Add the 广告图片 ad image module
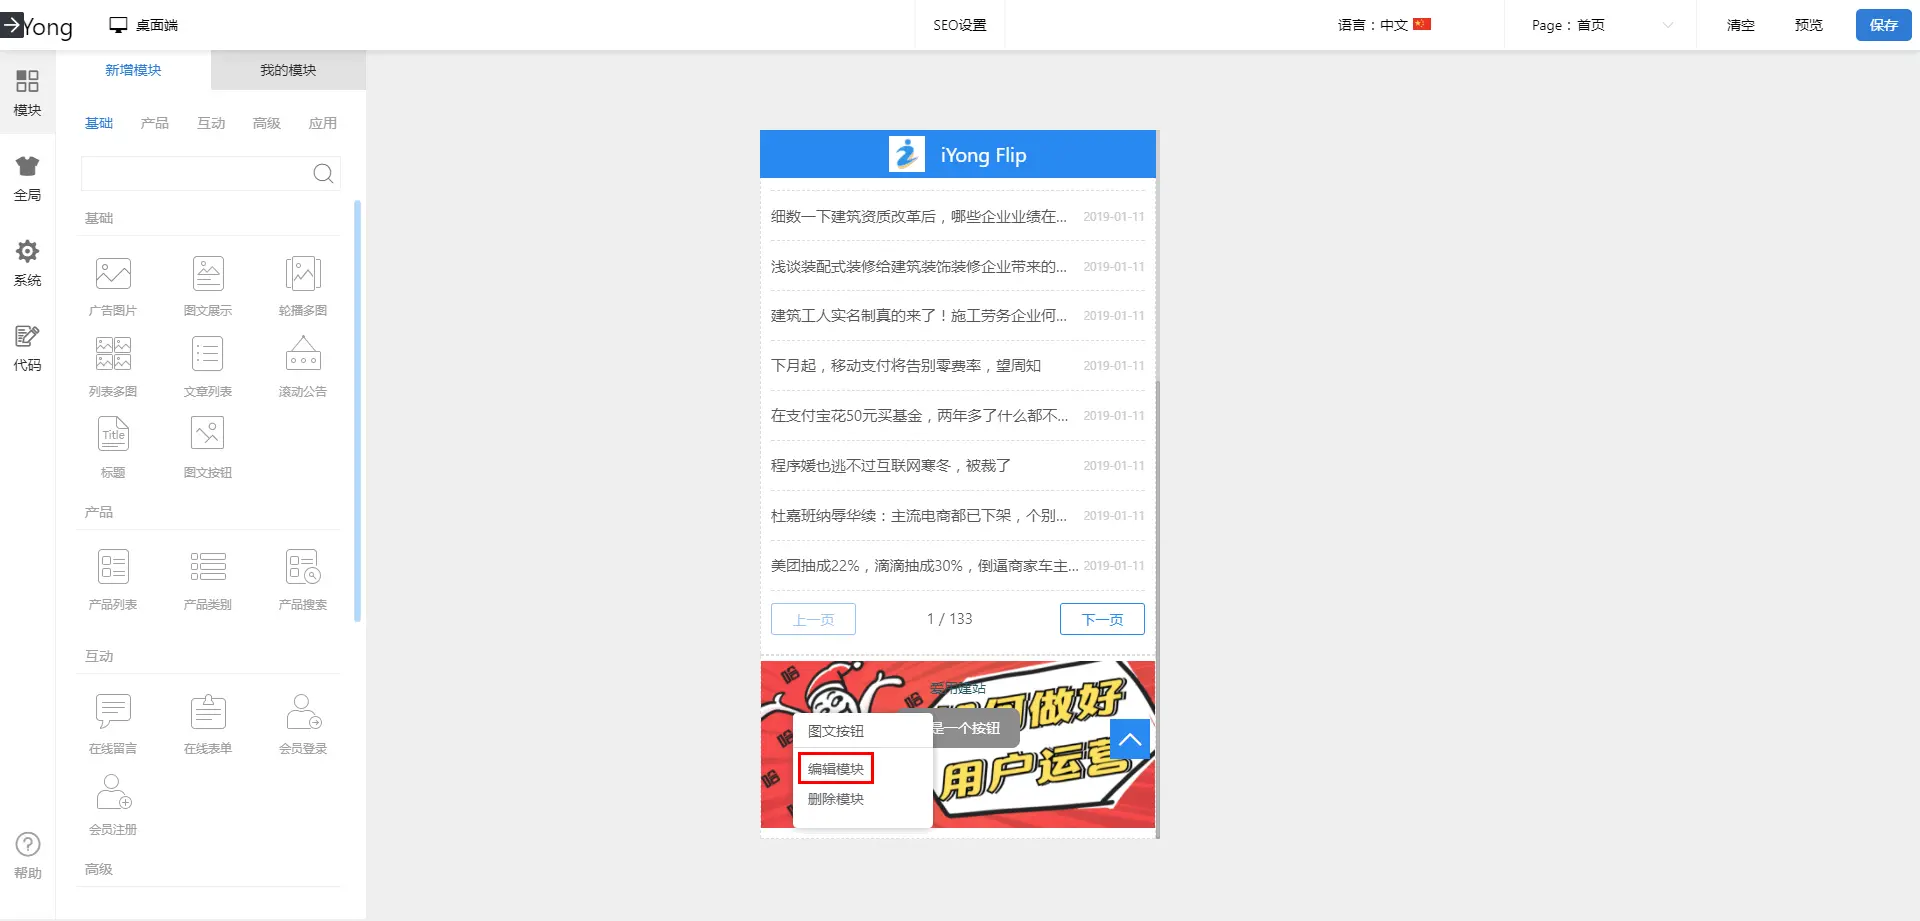The height and width of the screenshot is (921, 1920). [113, 284]
